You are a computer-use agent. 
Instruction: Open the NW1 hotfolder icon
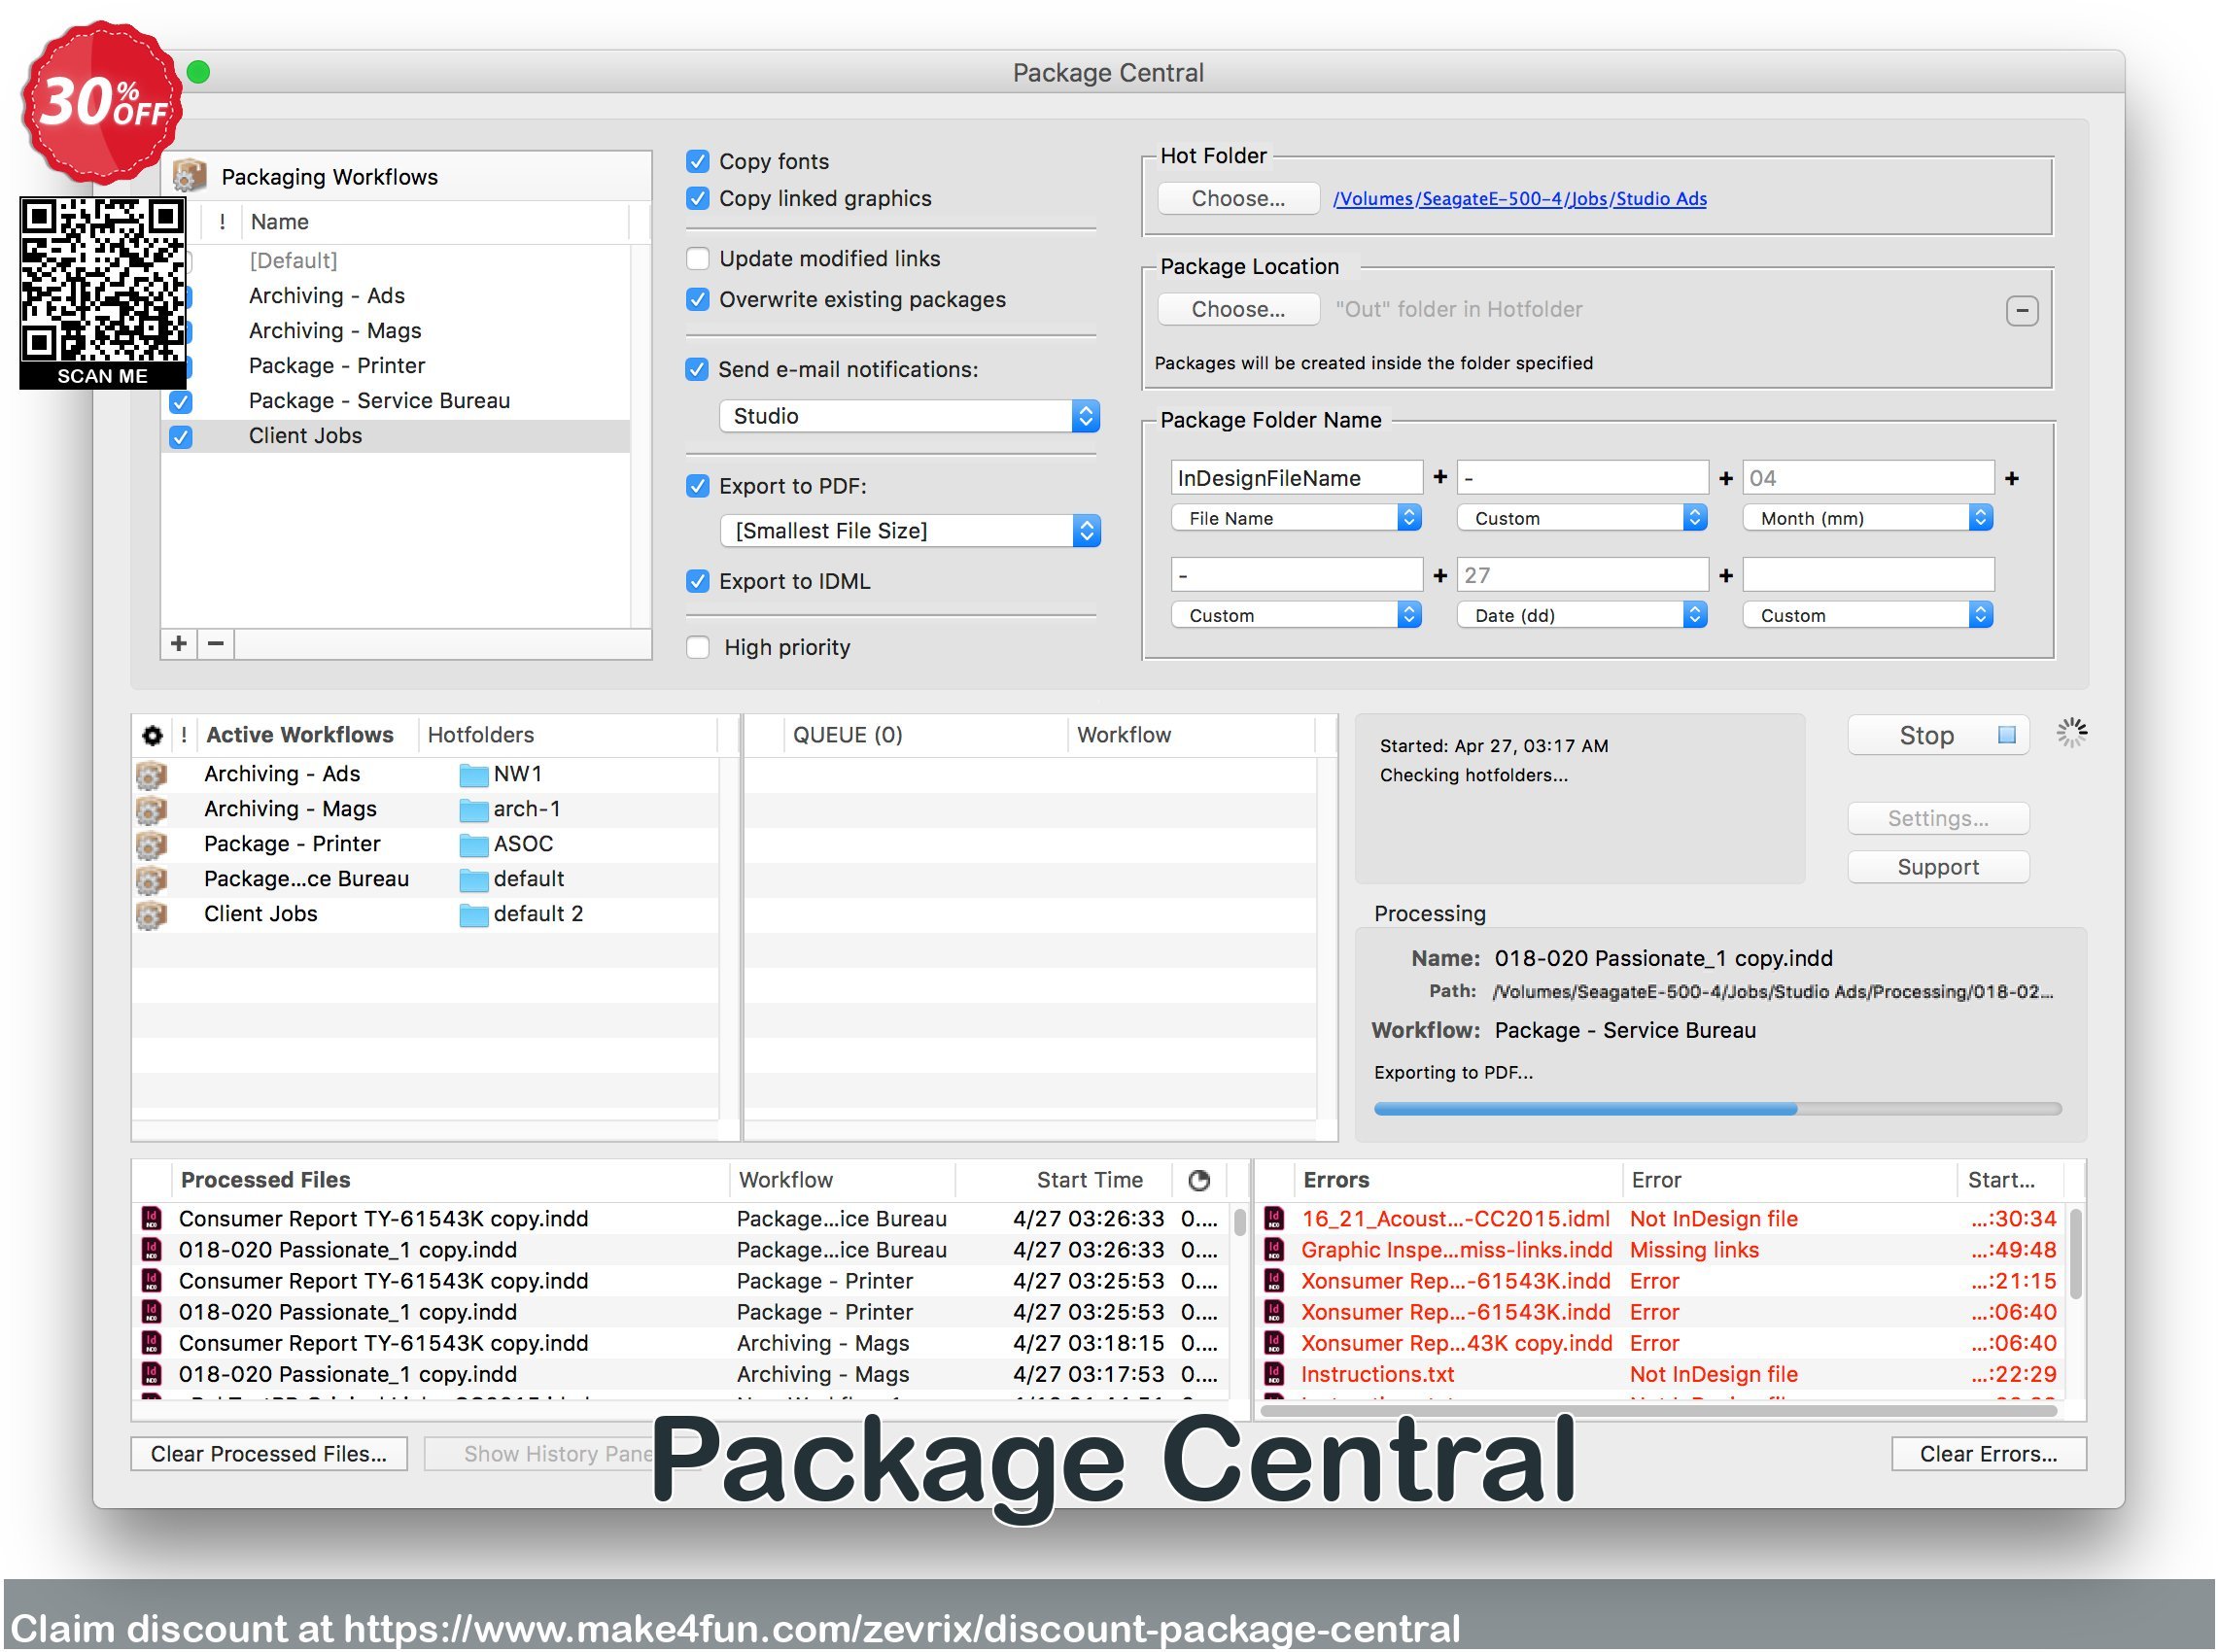tap(473, 775)
